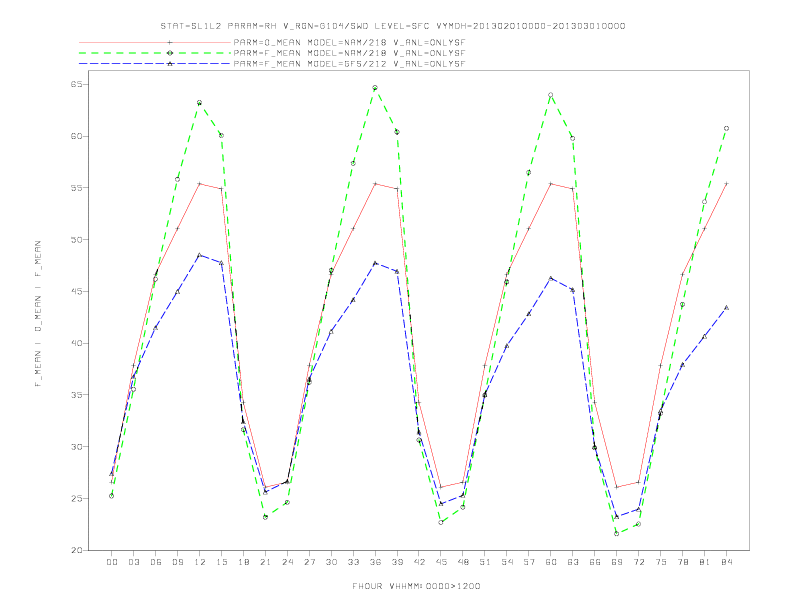Click green NAM forecast minimum marker at hour 69
This screenshot has width=792, height=612.
pos(617,533)
